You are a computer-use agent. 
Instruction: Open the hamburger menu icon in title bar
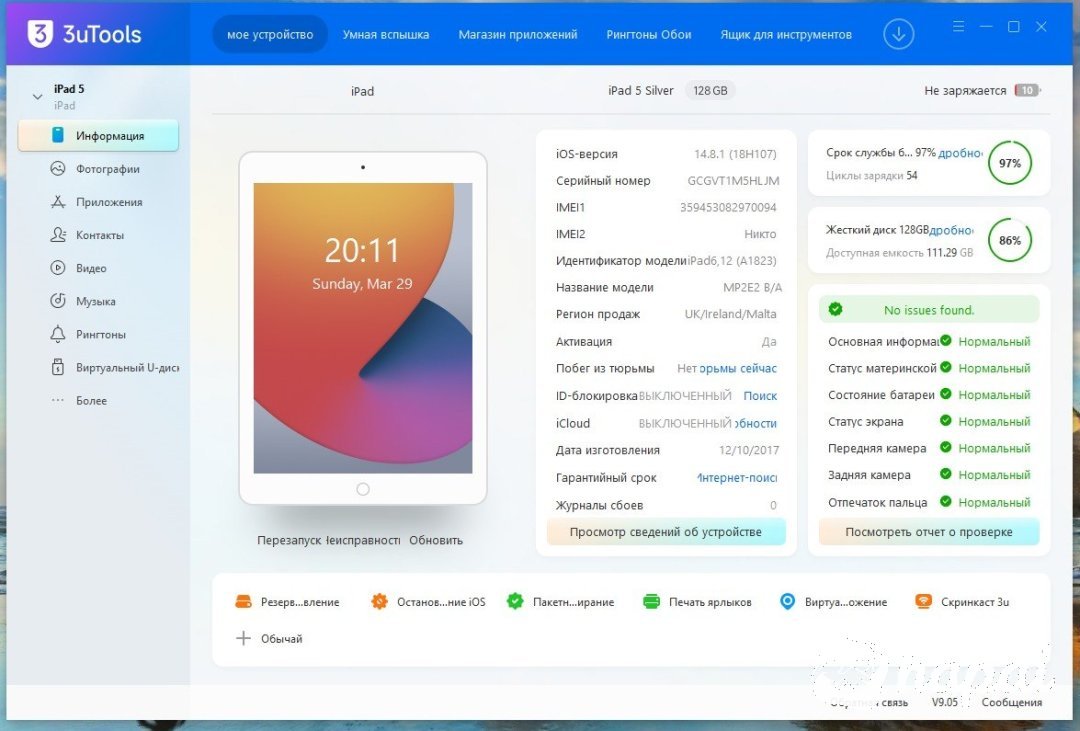(x=958, y=26)
